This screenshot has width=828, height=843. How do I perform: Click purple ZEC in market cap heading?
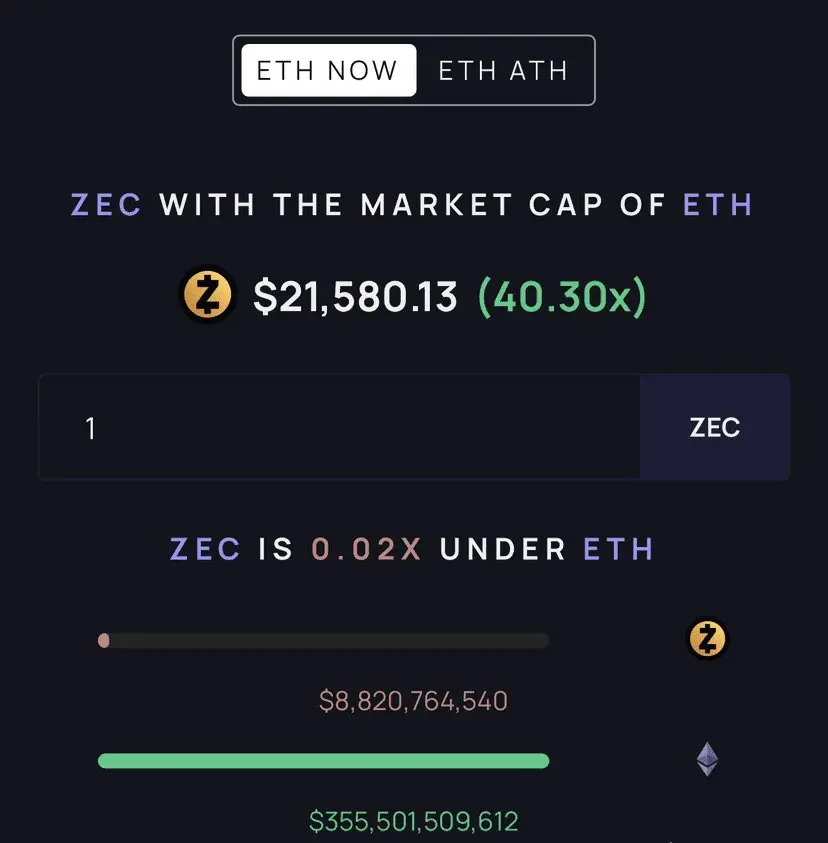[106, 205]
